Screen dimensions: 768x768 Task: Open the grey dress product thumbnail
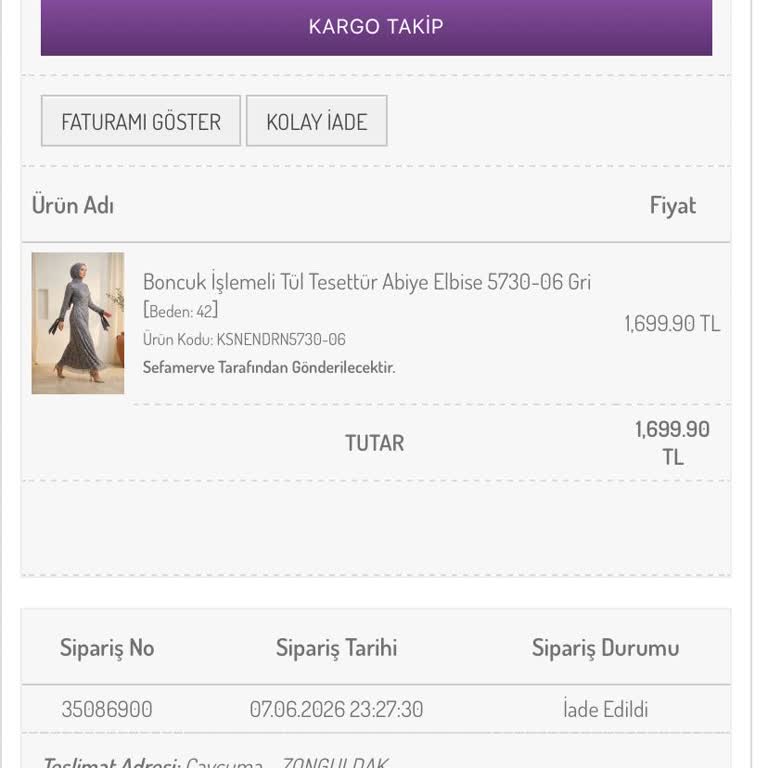point(78,323)
